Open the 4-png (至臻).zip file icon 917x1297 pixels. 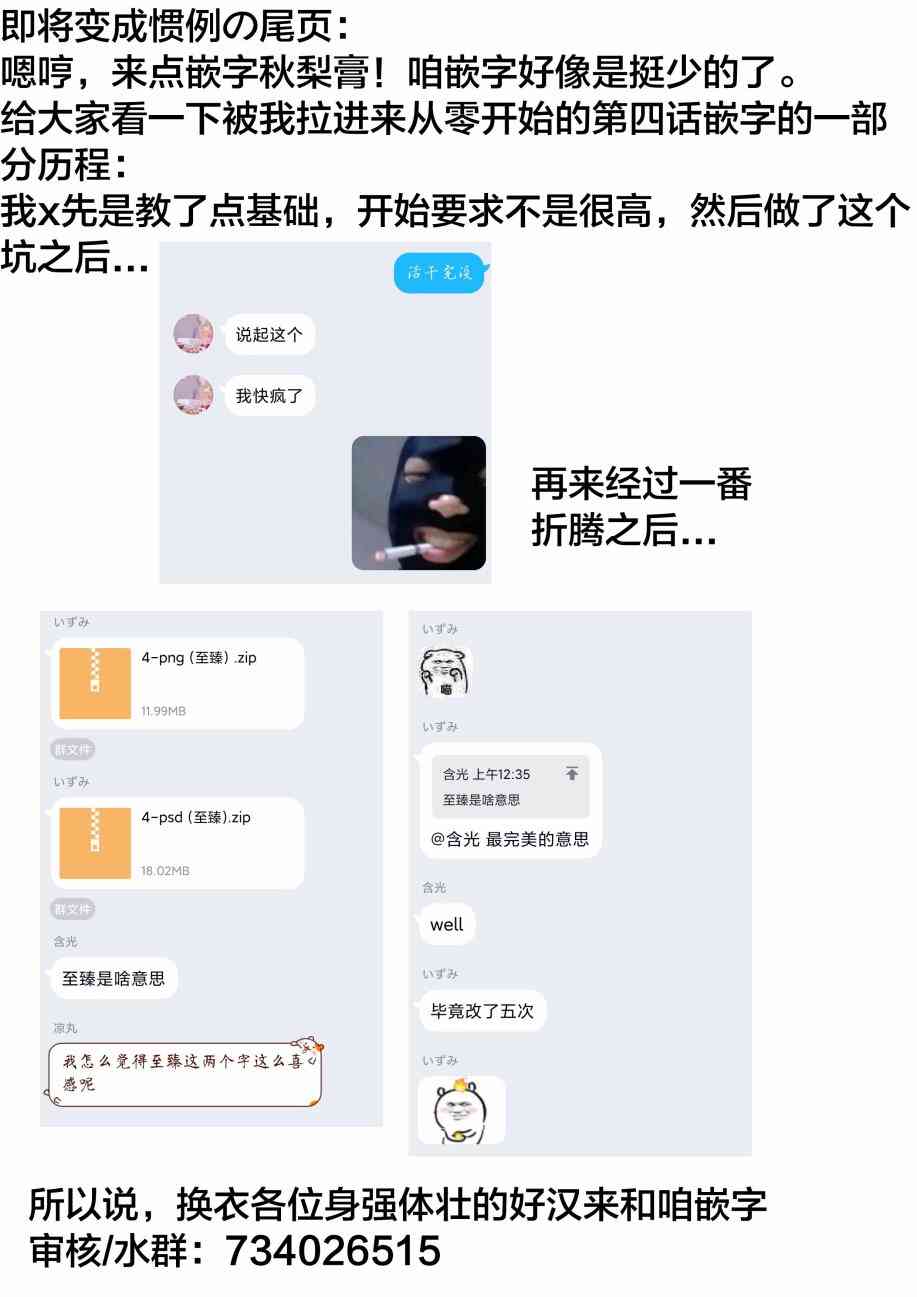tap(95, 684)
